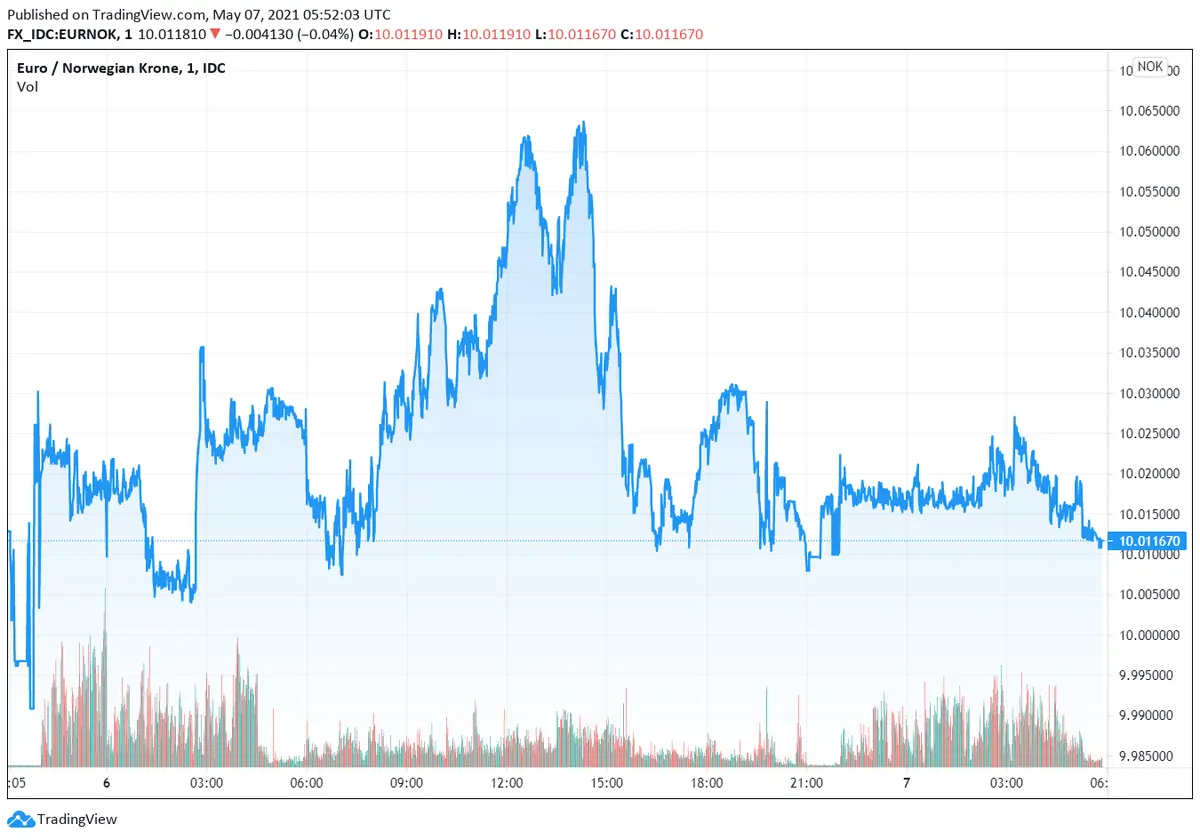Select the 15:00 marker on time axis

[607, 783]
